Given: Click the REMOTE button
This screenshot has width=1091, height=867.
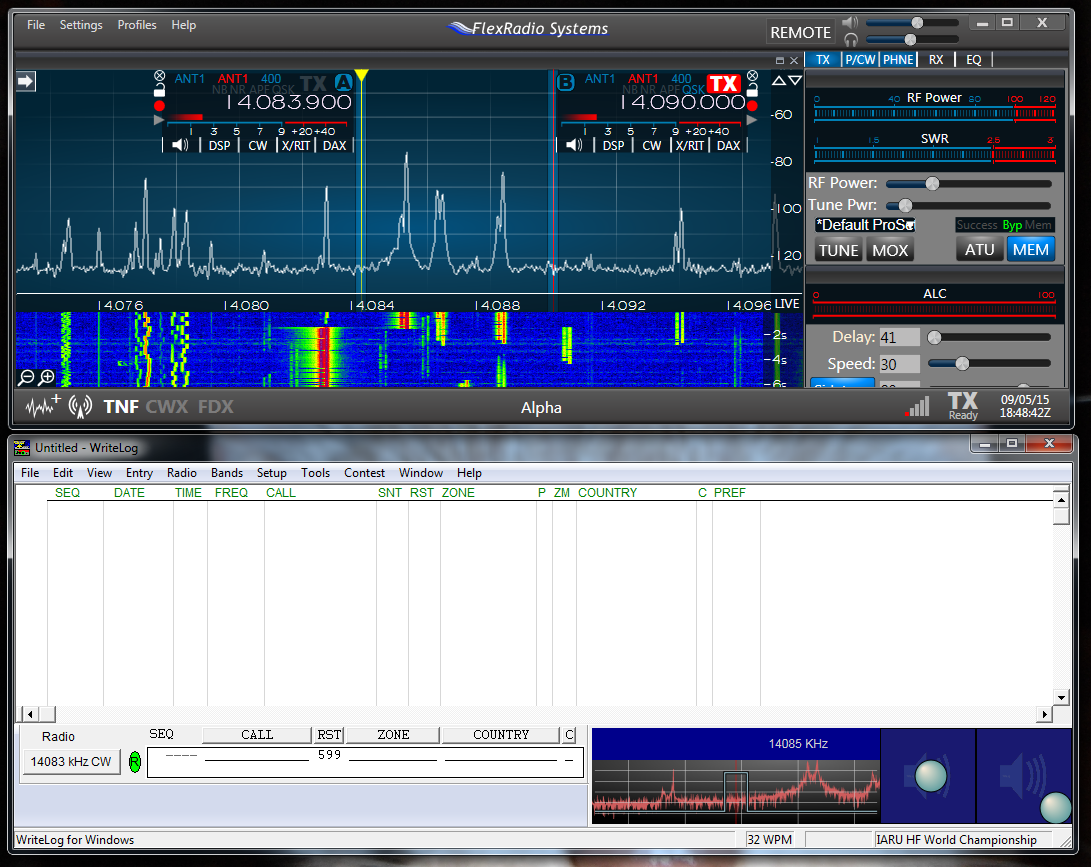Looking at the screenshot, I should pyautogui.click(x=800, y=33).
